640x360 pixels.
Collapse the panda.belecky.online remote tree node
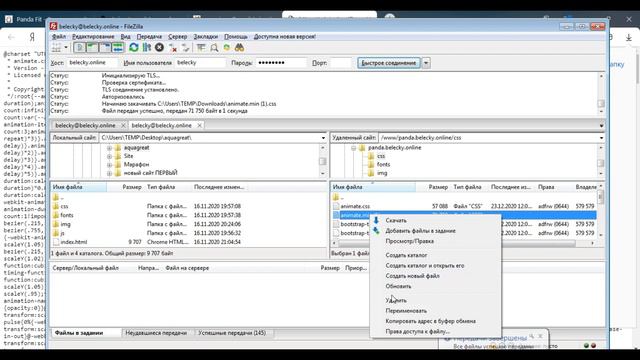pyautogui.click(x=353, y=148)
